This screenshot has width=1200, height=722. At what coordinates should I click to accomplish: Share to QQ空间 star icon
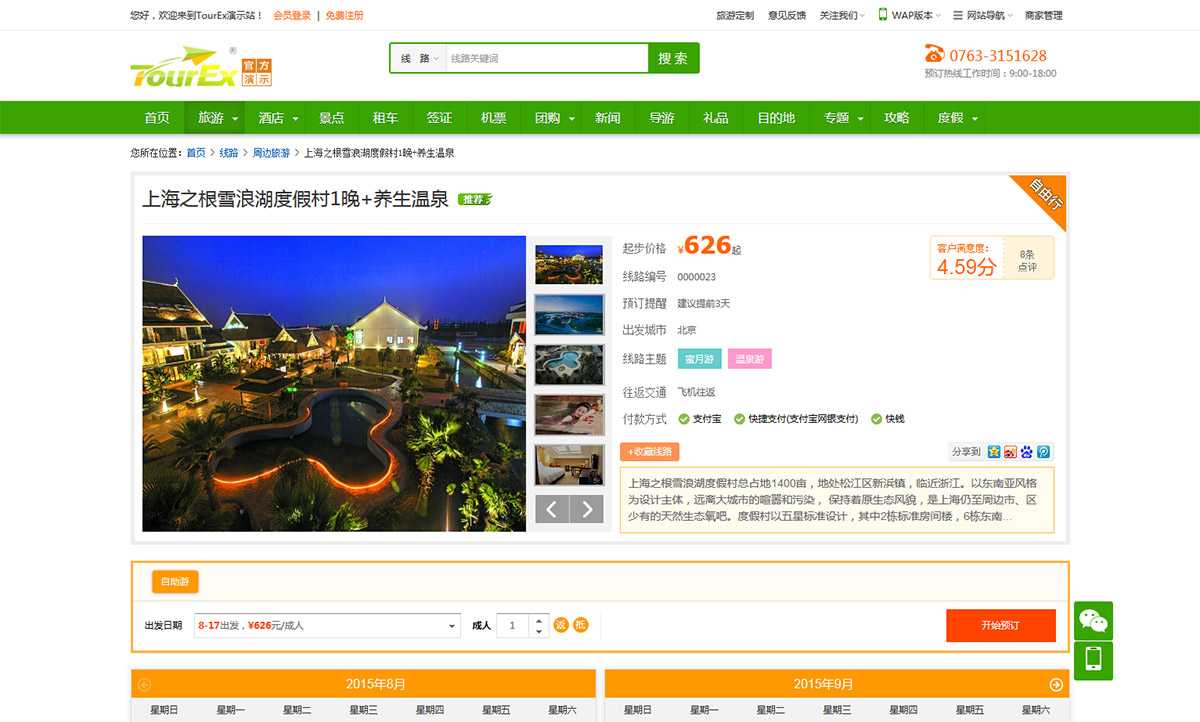[x=993, y=452]
